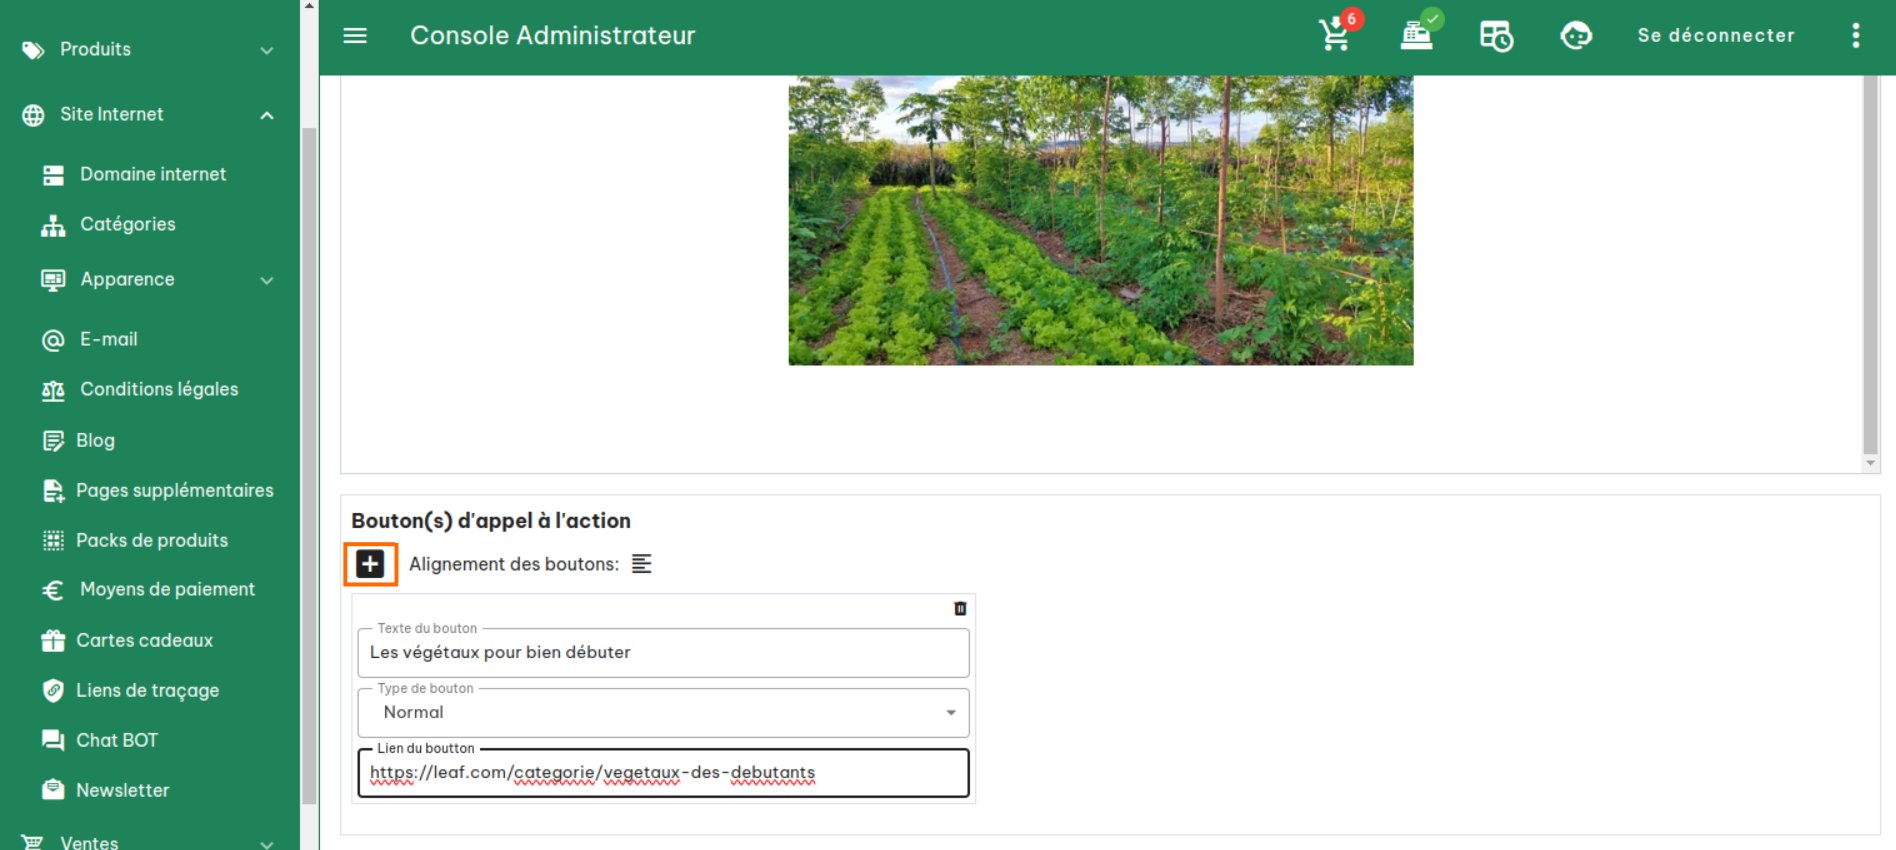Click the Texte du bouton input field
Screen dimensions: 1896x850
[x=663, y=653]
